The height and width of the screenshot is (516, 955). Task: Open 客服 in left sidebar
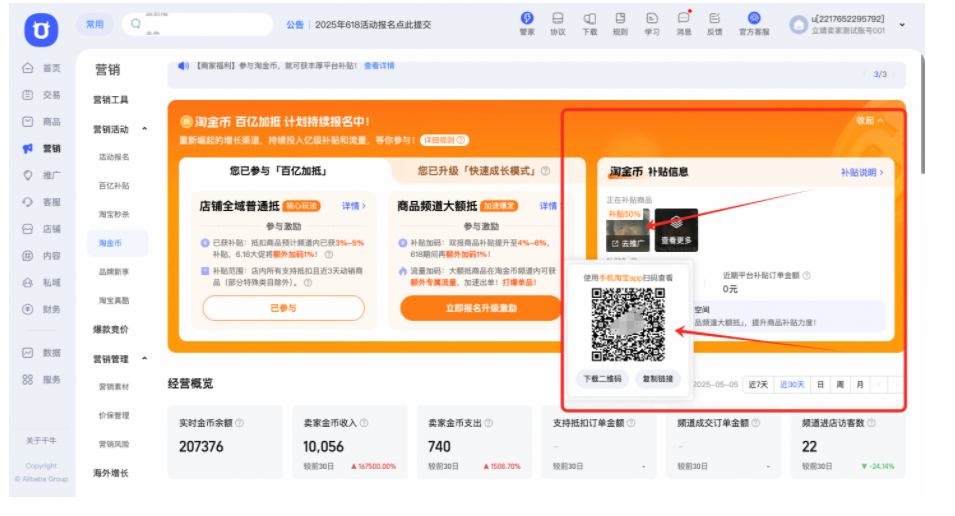pyautogui.click(x=41, y=202)
